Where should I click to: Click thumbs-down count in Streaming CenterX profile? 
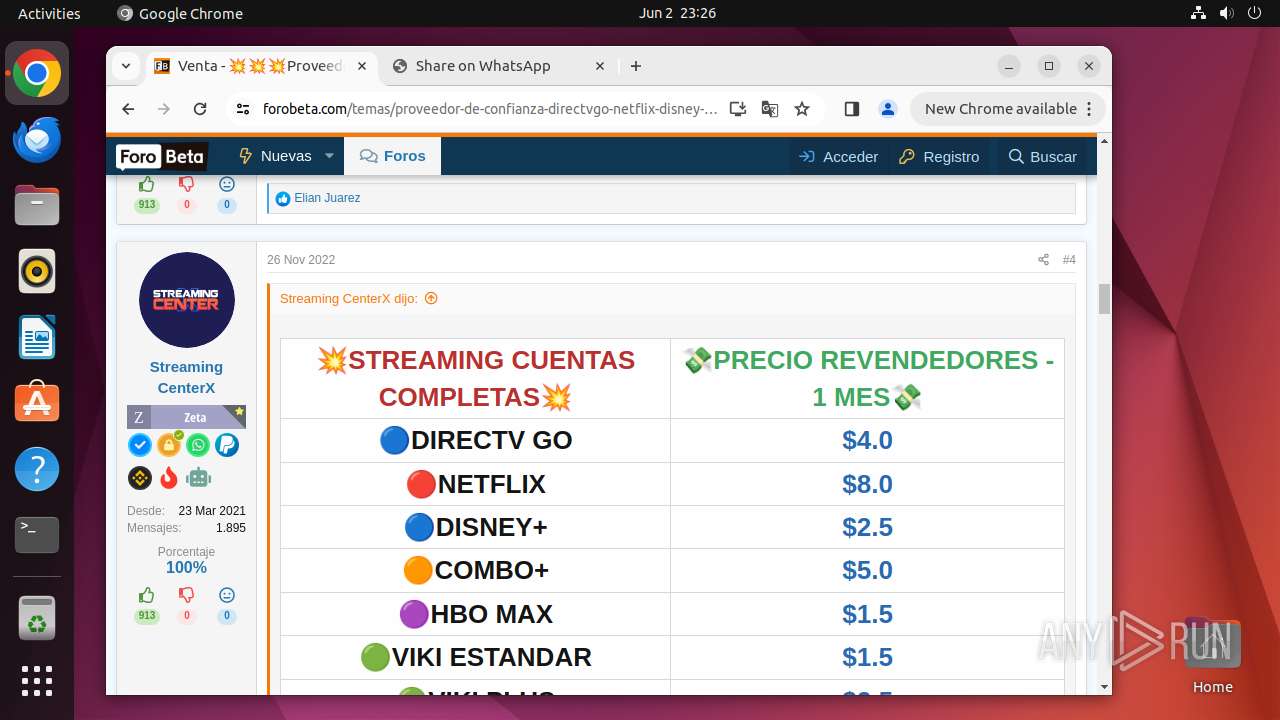[x=187, y=604]
